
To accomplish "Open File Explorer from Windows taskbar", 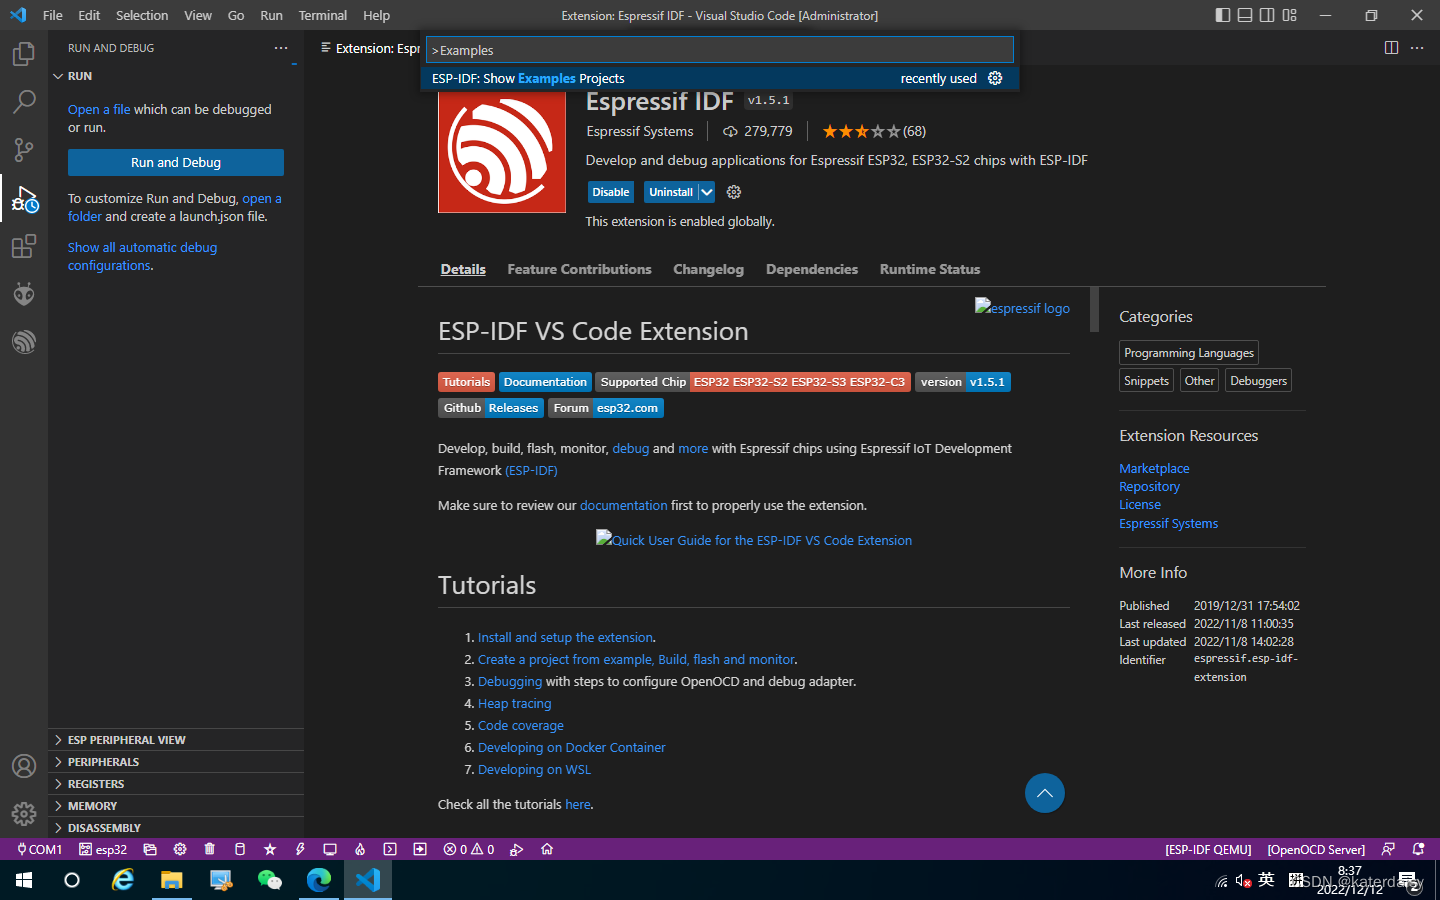I will pyautogui.click(x=172, y=880).
